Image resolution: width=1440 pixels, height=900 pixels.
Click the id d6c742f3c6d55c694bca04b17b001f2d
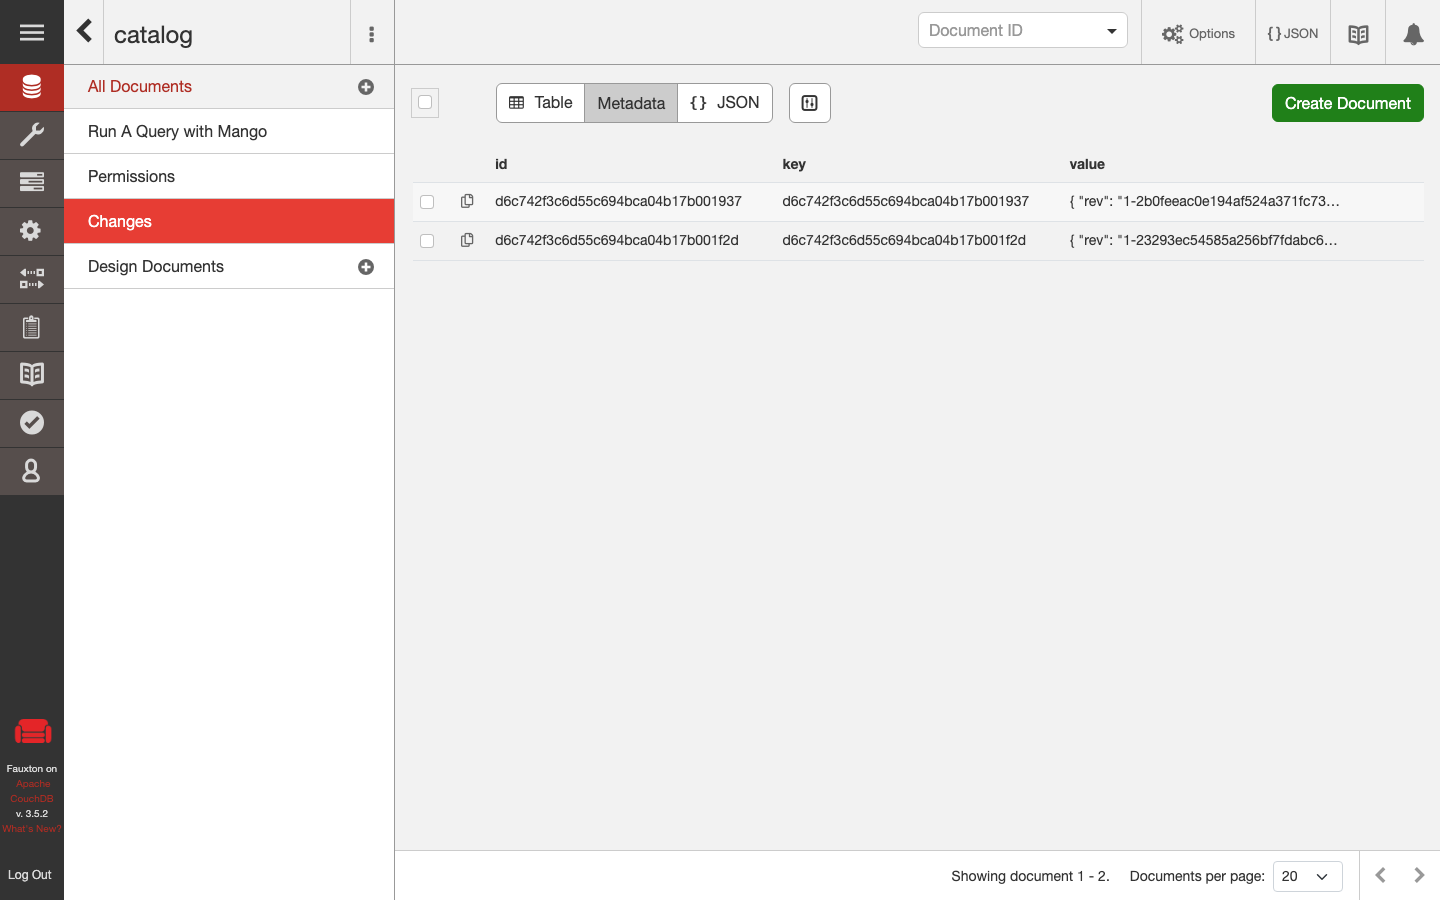click(x=617, y=240)
